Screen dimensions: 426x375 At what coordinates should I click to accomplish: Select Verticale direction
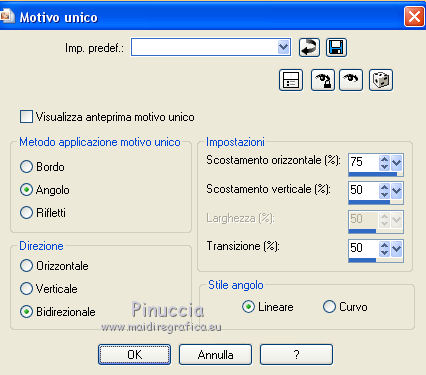coord(26,289)
